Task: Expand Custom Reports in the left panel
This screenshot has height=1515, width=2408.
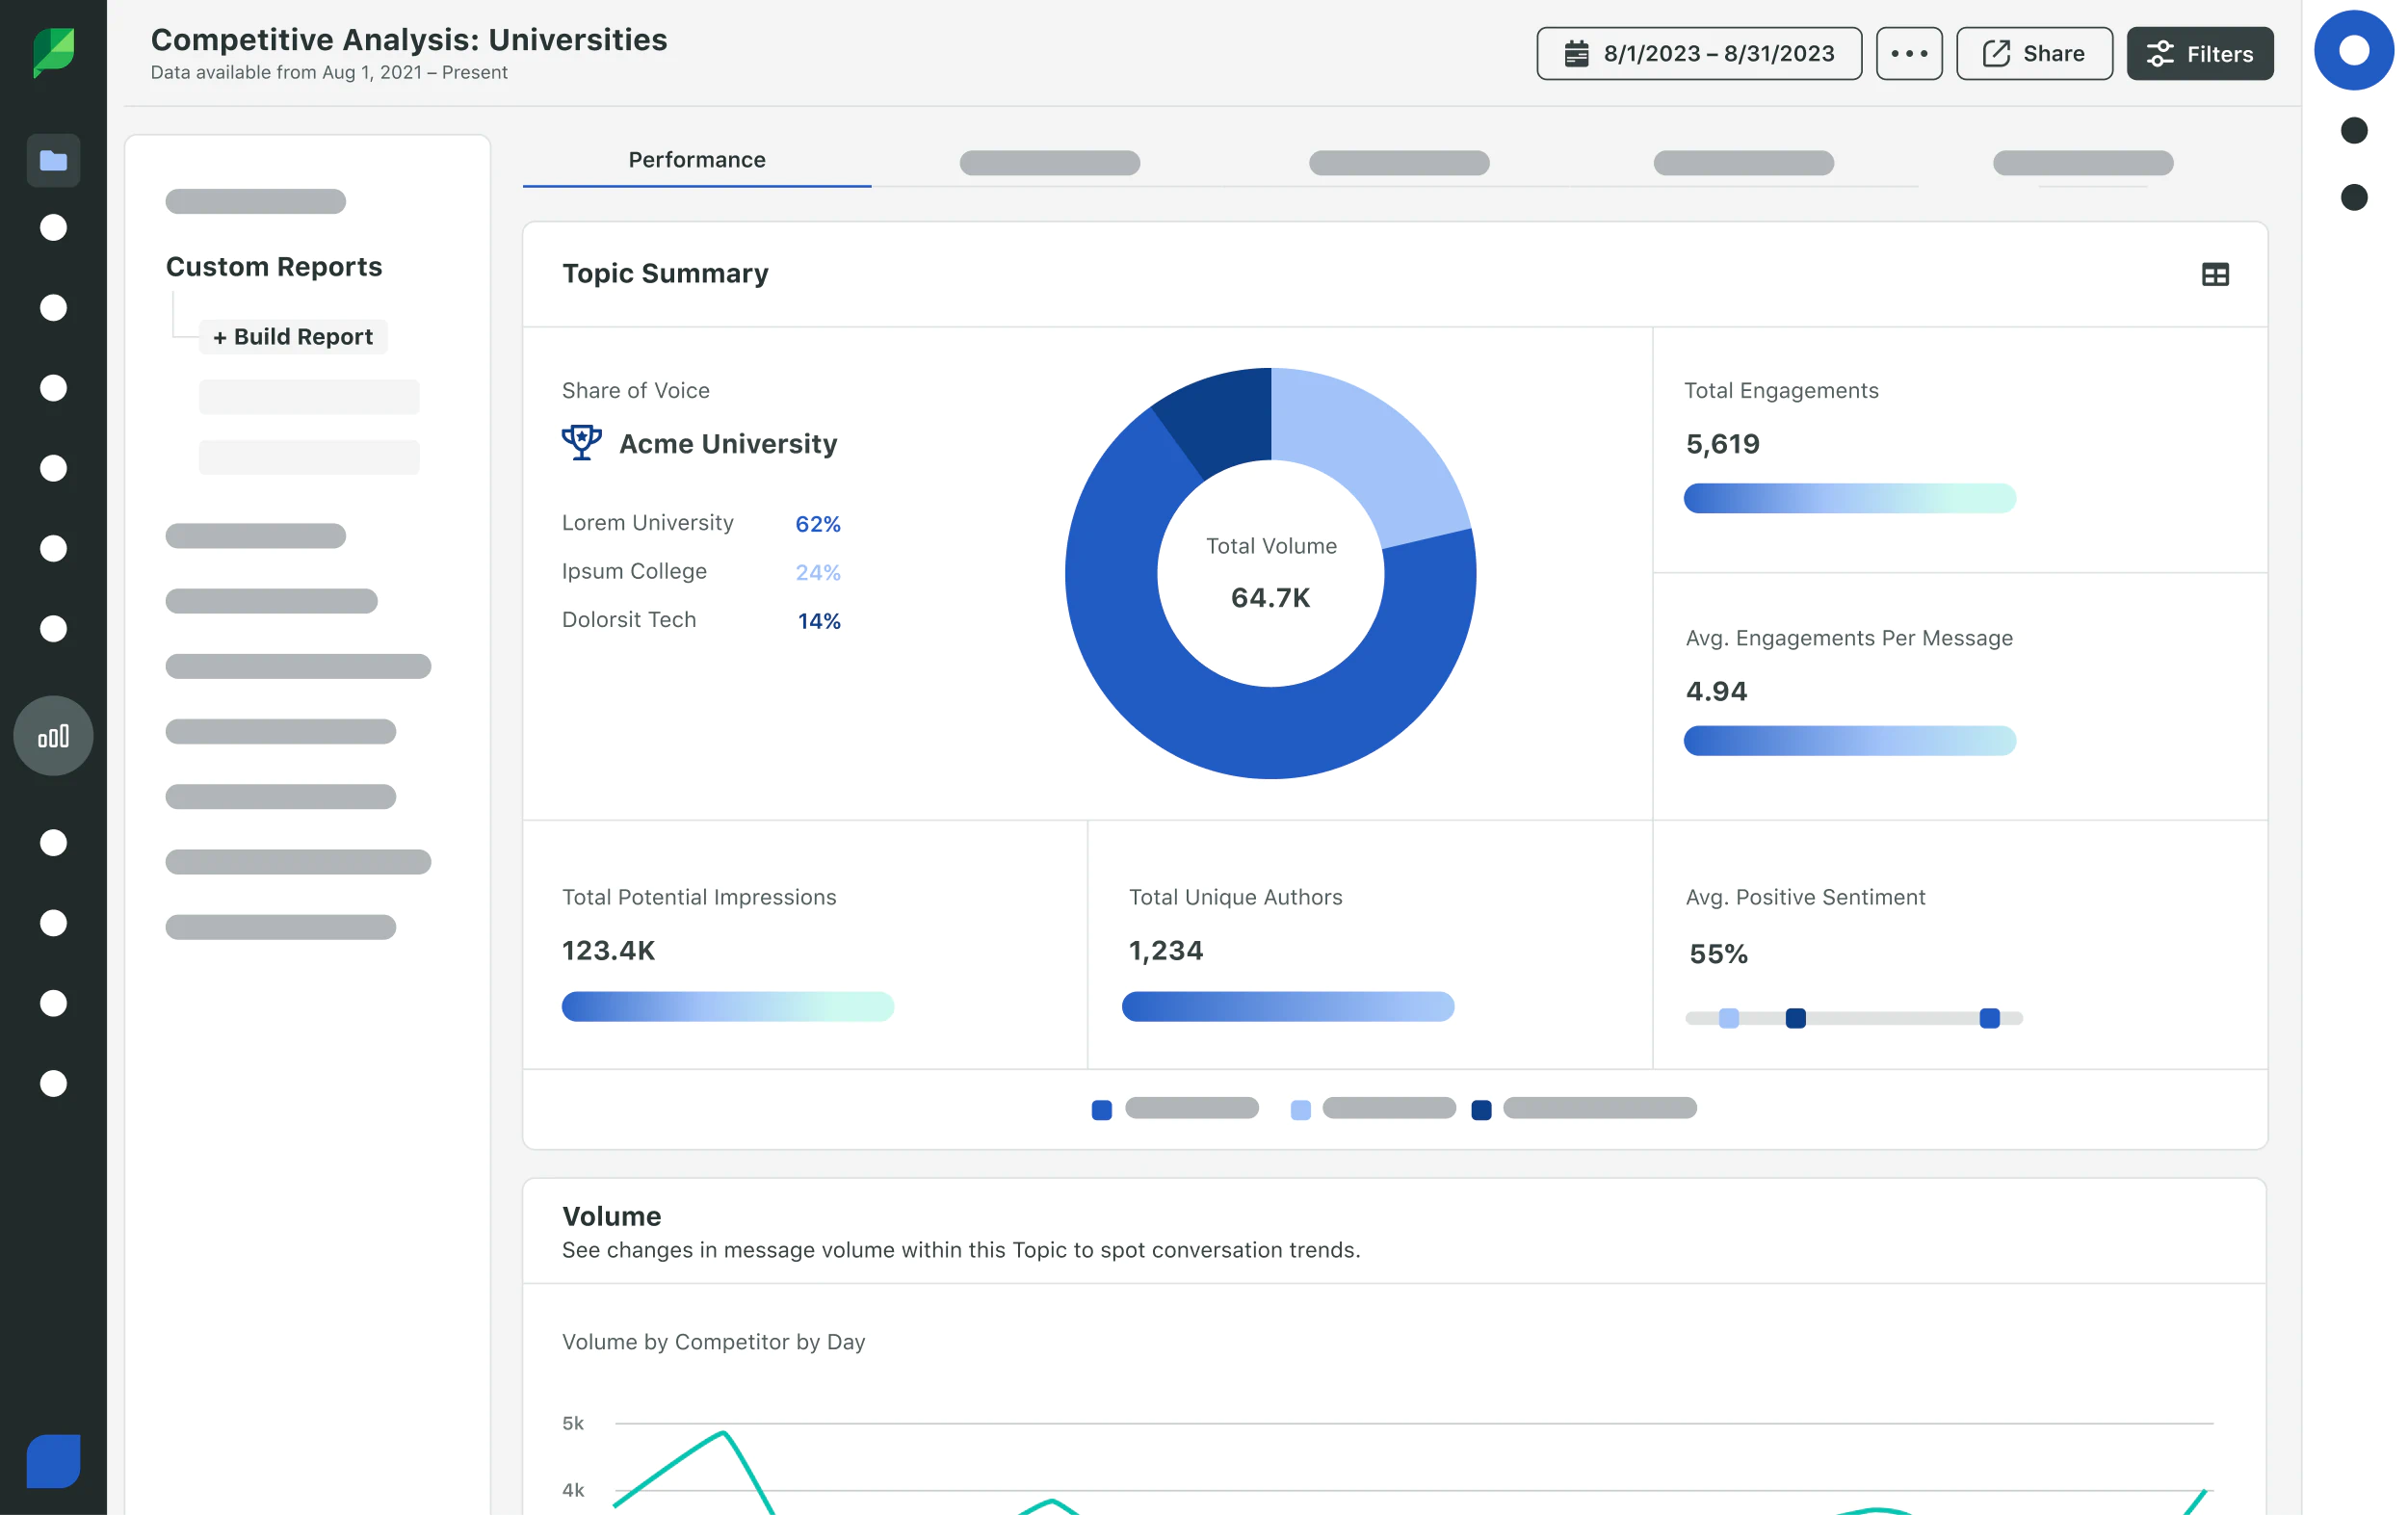Action: (274, 266)
